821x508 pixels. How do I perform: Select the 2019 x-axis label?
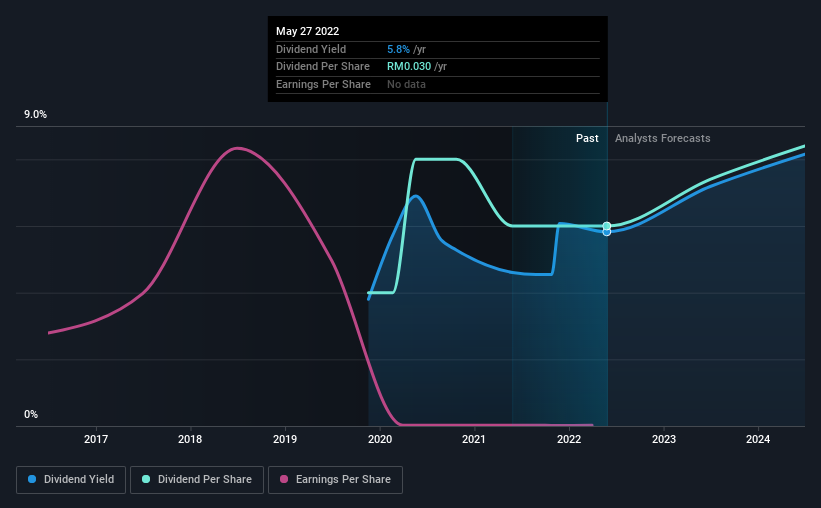[285, 439]
